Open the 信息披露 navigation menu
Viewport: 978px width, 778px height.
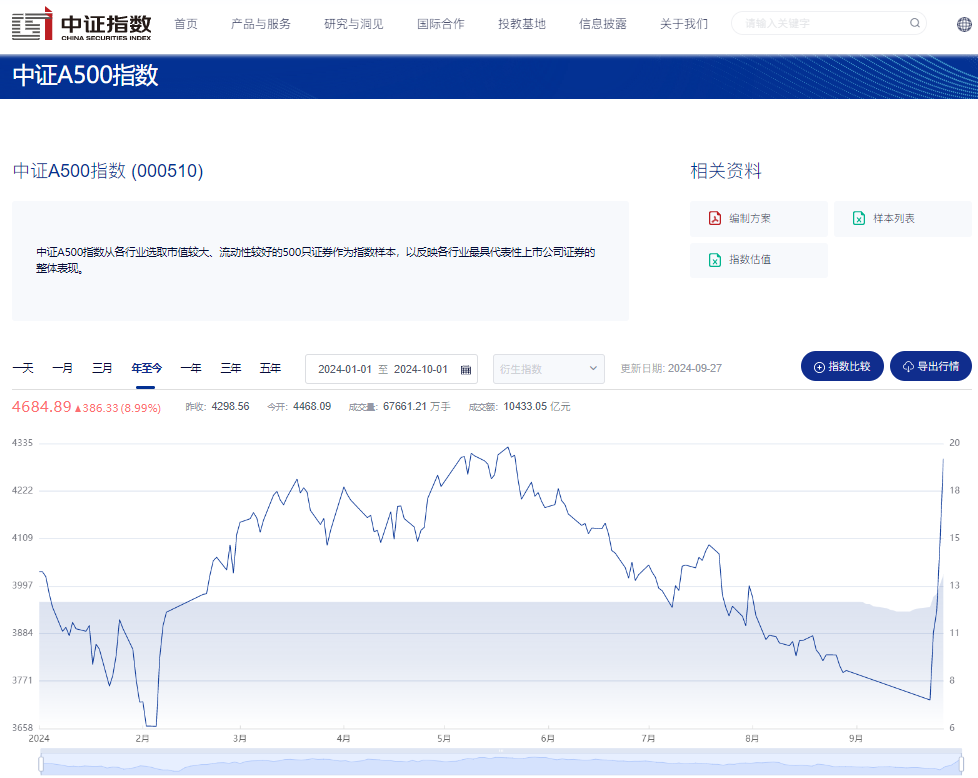point(602,24)
